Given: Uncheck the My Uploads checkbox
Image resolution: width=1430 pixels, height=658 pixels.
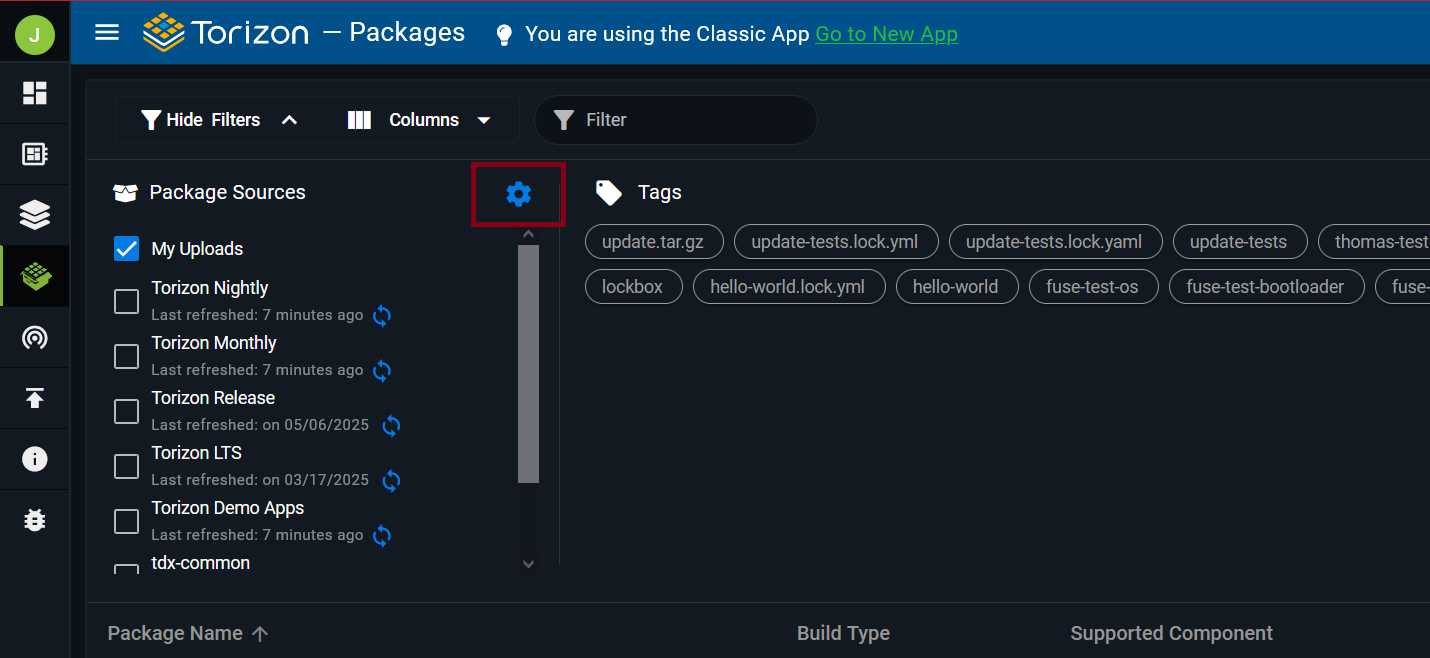Looking at the screenshot, I should tap(126, 249).
